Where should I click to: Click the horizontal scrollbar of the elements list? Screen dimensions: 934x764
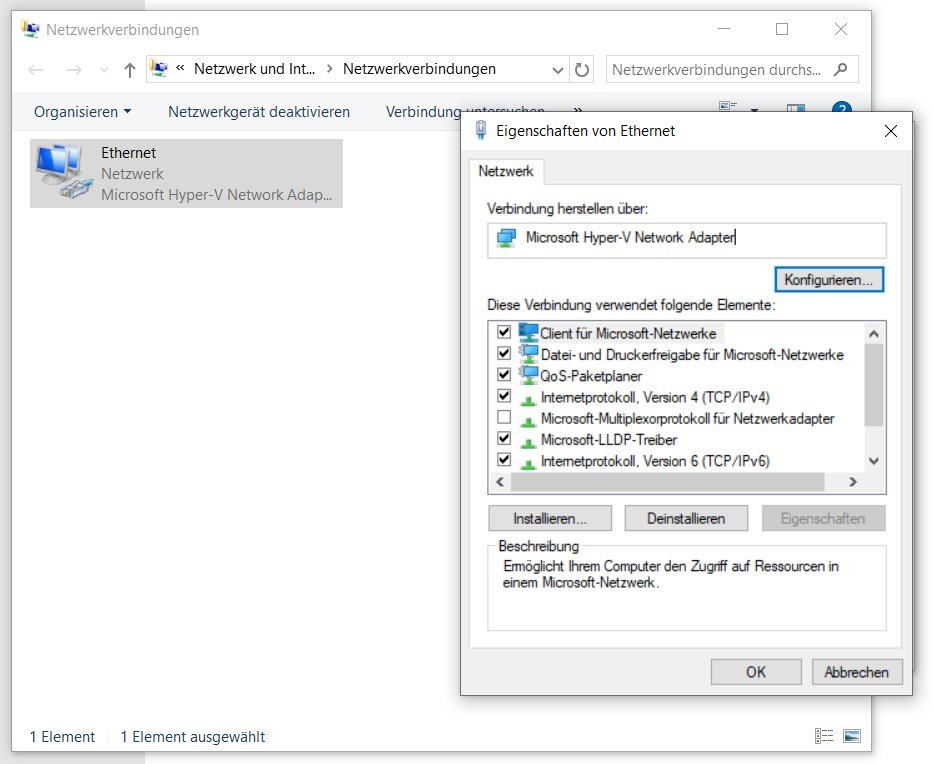(x=667, y=482)
